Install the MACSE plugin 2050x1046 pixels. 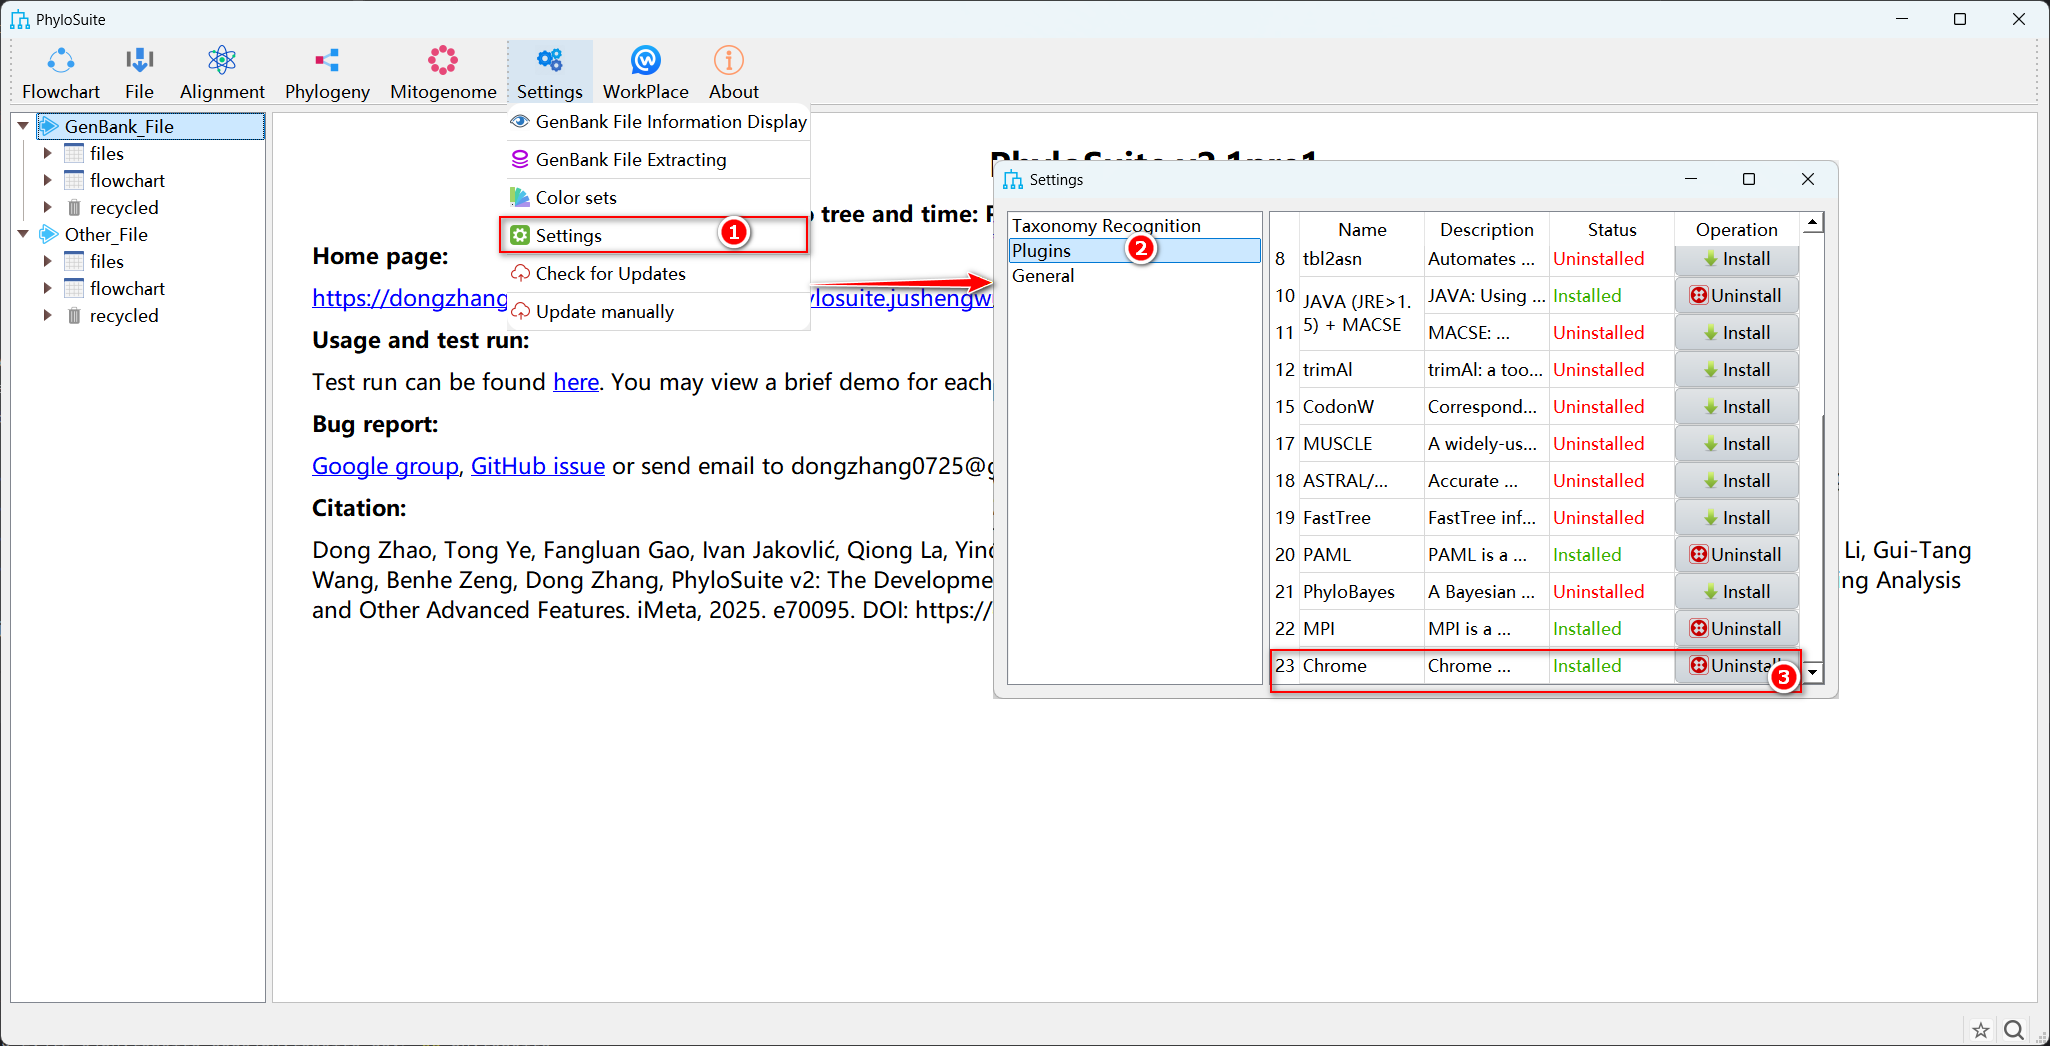(x=1736, y=333)
